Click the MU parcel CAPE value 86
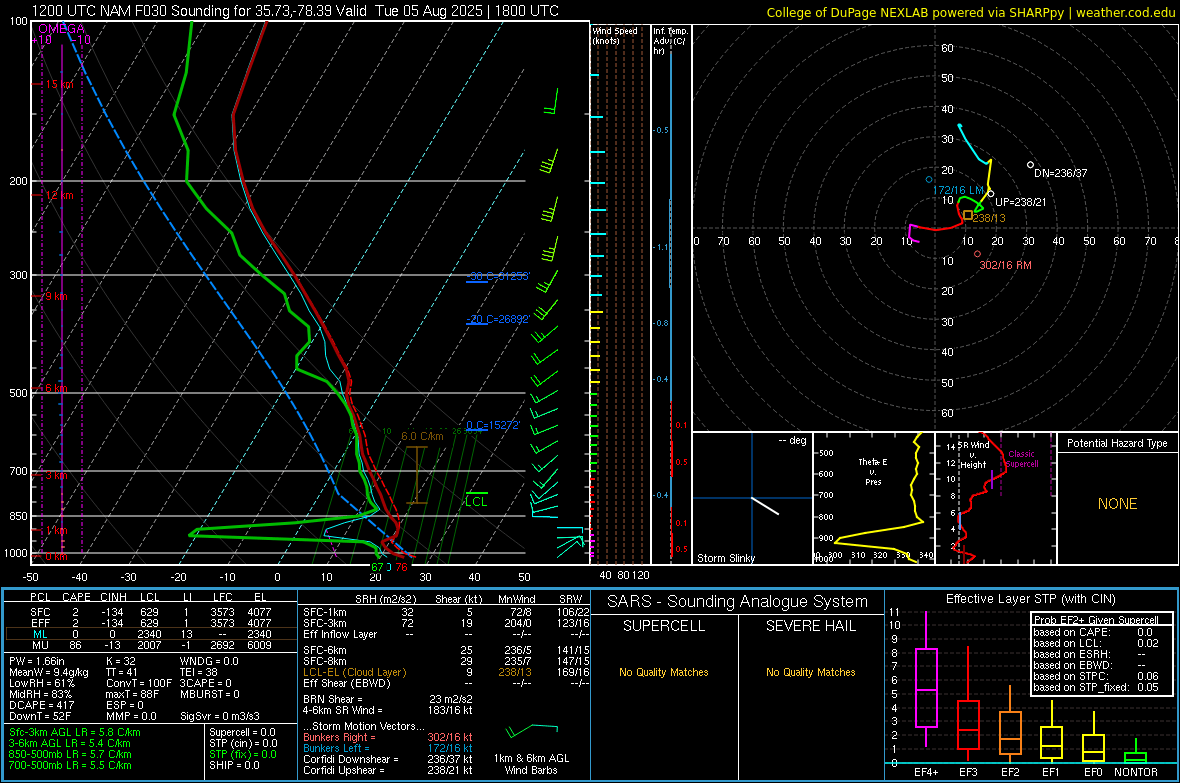This screenshot has width=1180, height=783. [x=75, y=645]
